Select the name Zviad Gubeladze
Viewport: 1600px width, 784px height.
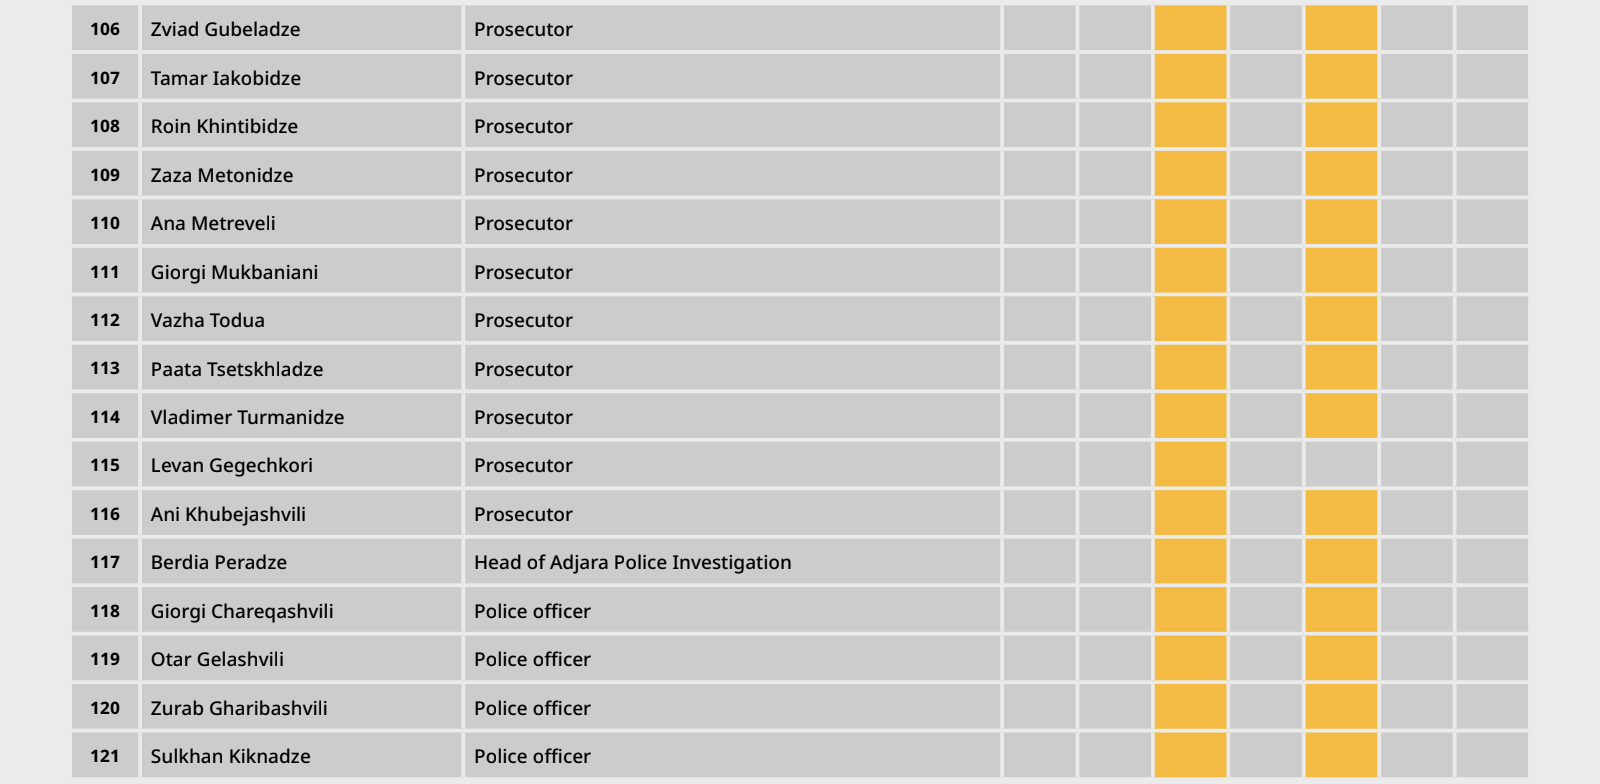tap(225, 29)
